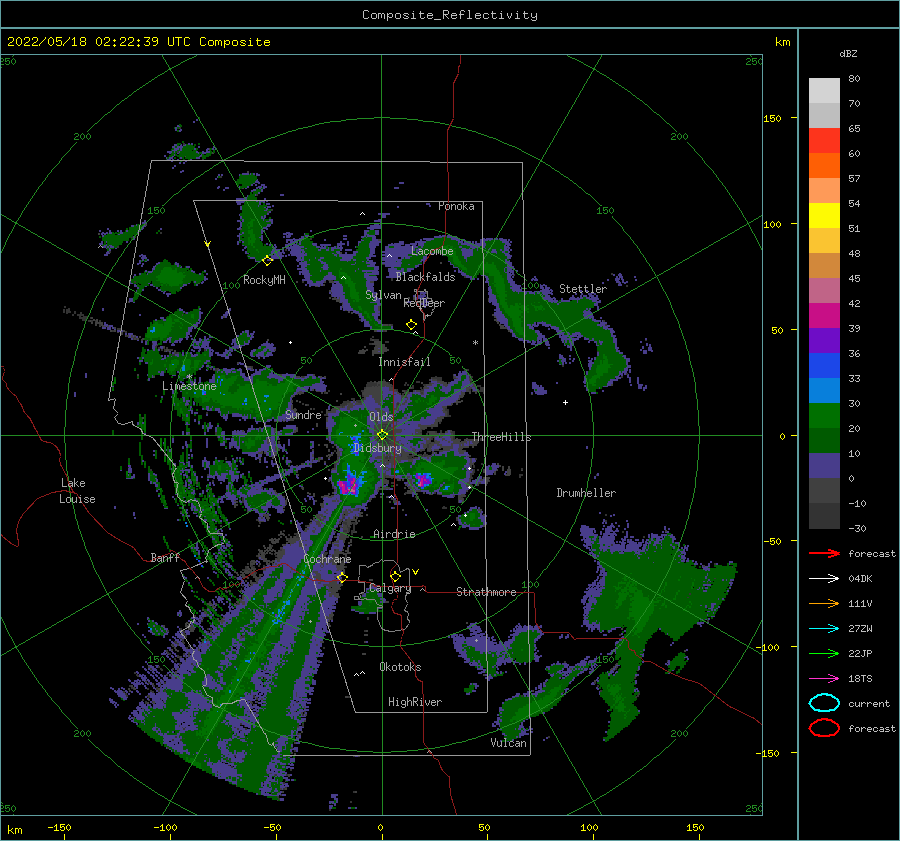Screen dimensions: 900x841
Task: Select the RockyMH label
Action: click(264, 280)
